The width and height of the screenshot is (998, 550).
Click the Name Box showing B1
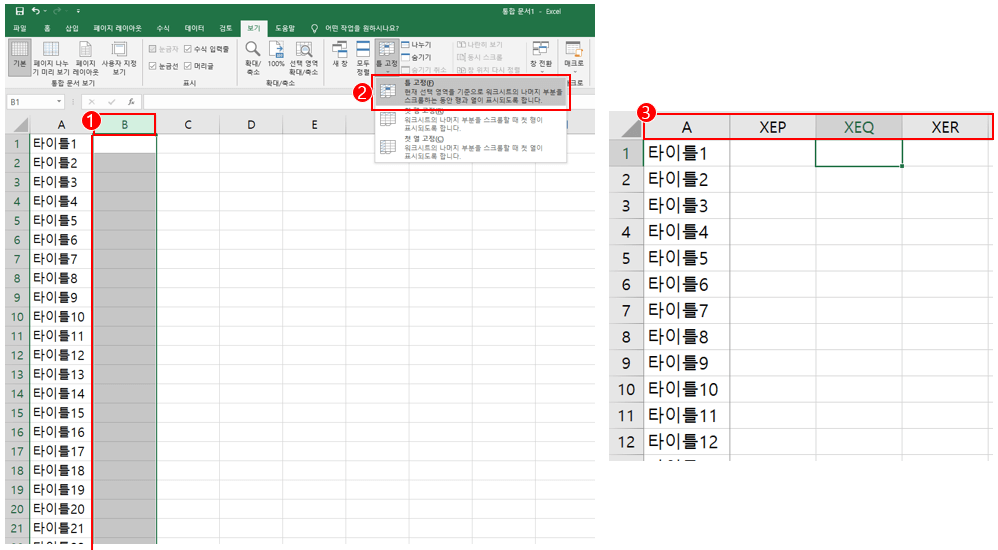click(30, 102)
